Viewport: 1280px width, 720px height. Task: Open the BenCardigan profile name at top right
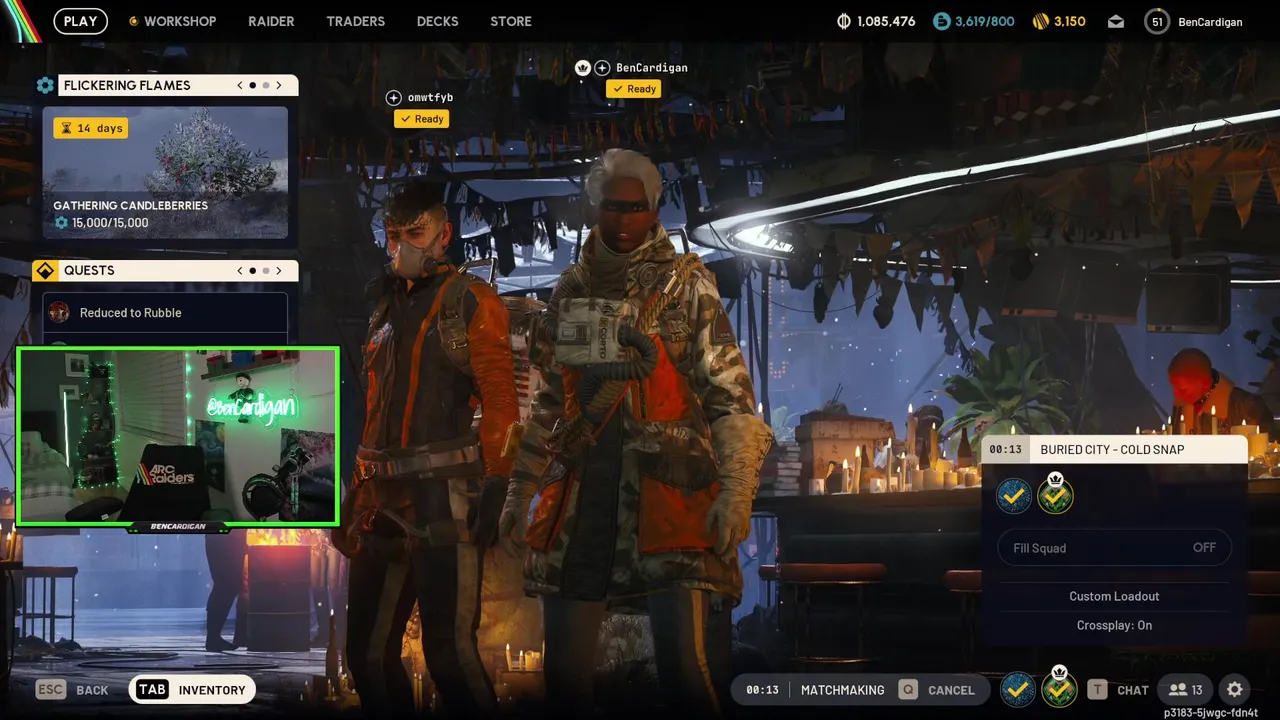(x=1210, y=22)
